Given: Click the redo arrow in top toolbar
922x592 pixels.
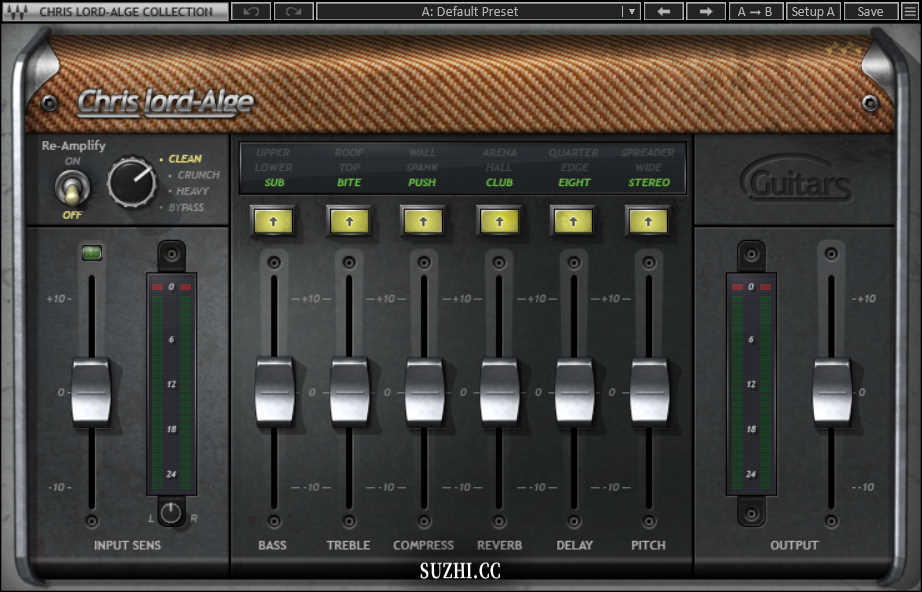Looking at the screenshot, I should point(293,12).
